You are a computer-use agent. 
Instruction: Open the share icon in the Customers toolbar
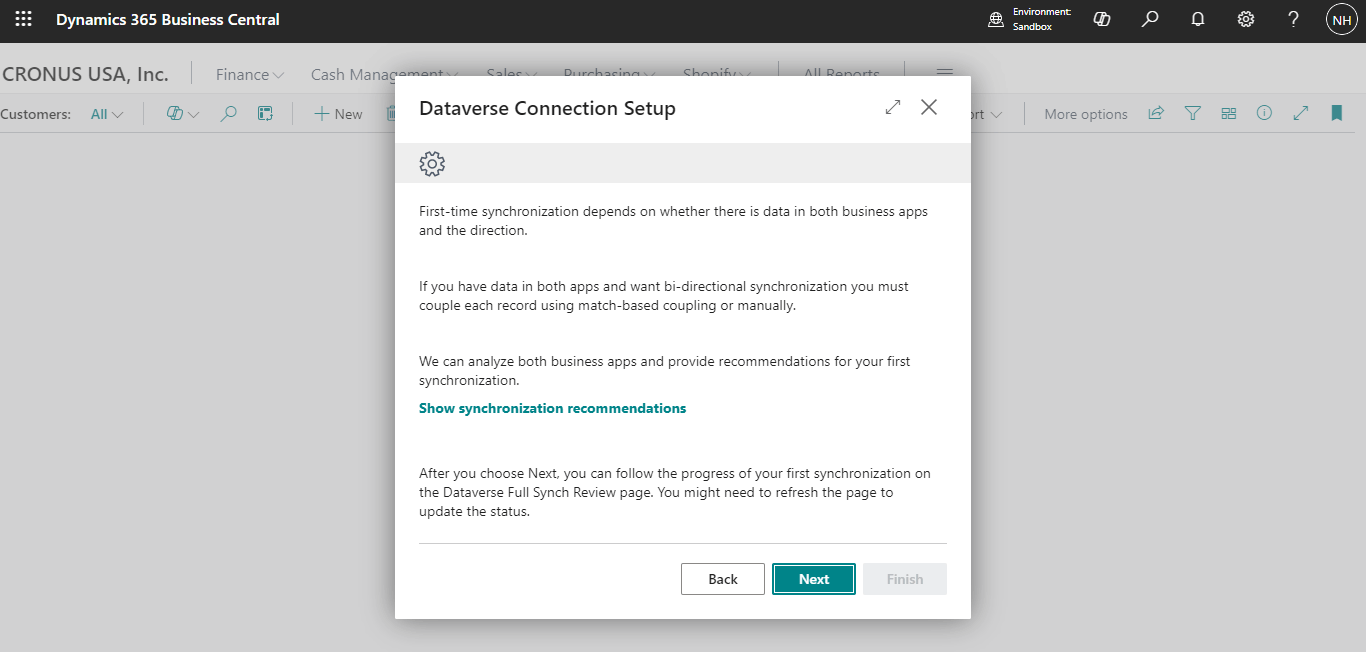[1156, 114]
